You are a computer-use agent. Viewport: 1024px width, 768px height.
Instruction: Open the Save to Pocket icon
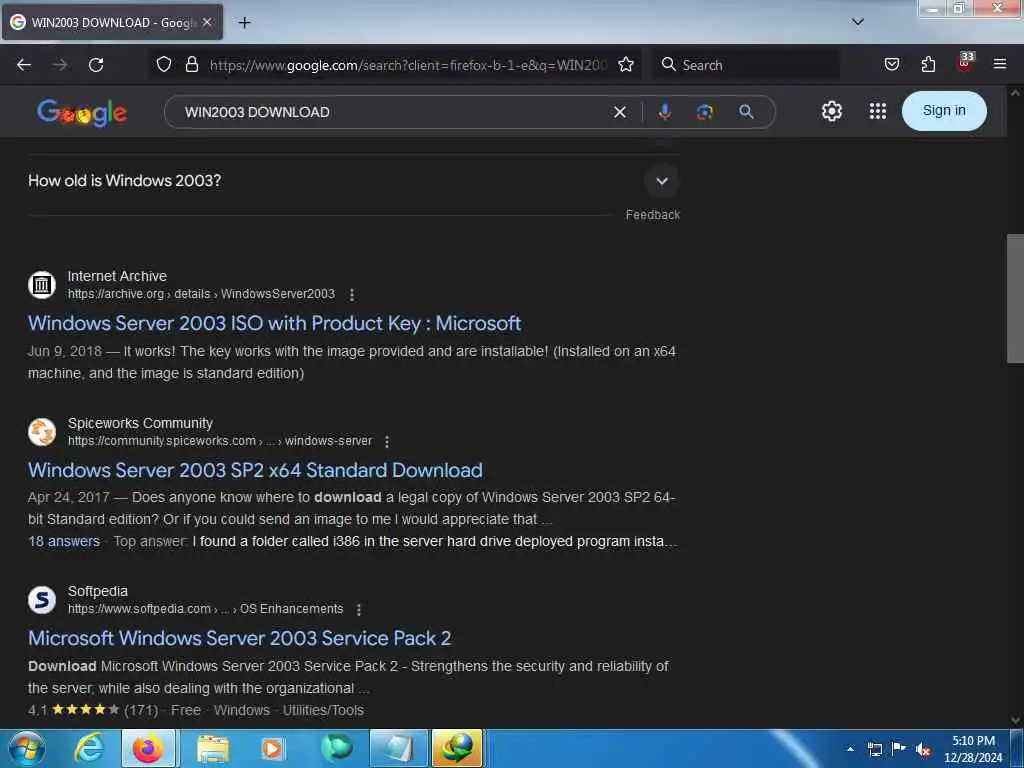tap(891, 64)
